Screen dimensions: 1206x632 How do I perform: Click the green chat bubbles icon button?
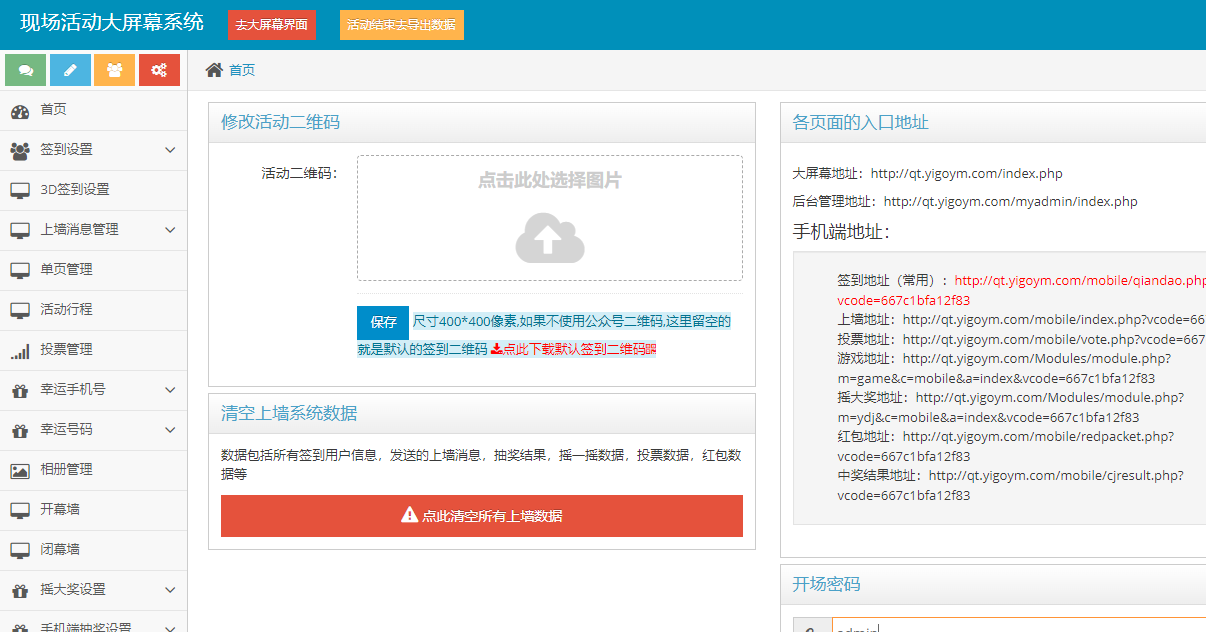(26, 70)
